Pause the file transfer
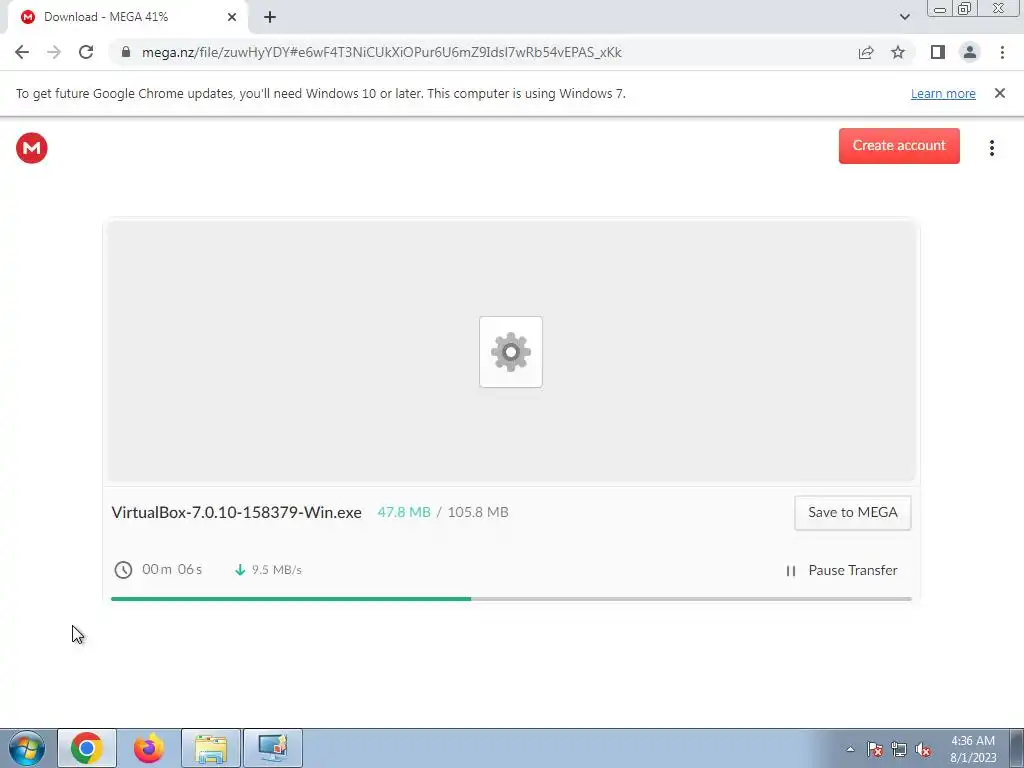 (x=842, y=570)
